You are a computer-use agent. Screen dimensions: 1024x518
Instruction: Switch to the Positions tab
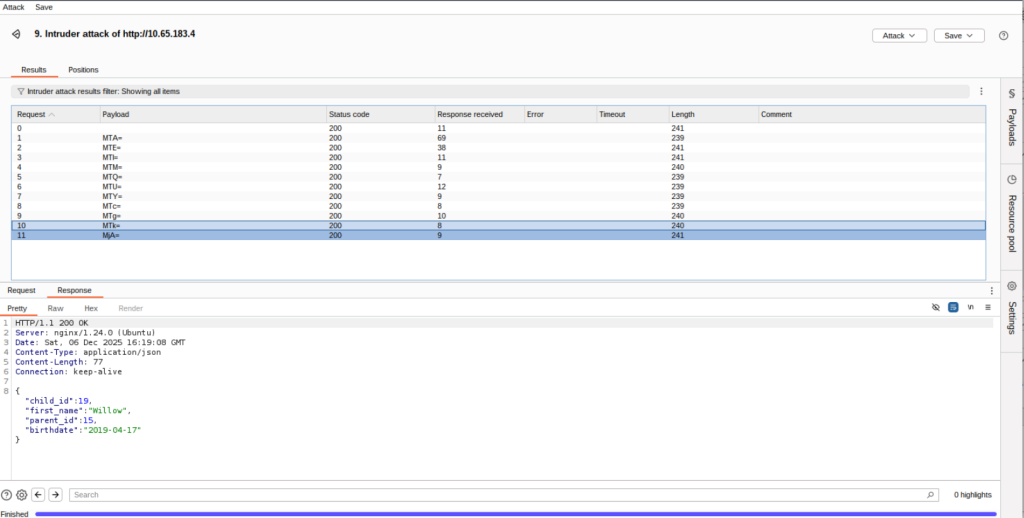(83, 70)
